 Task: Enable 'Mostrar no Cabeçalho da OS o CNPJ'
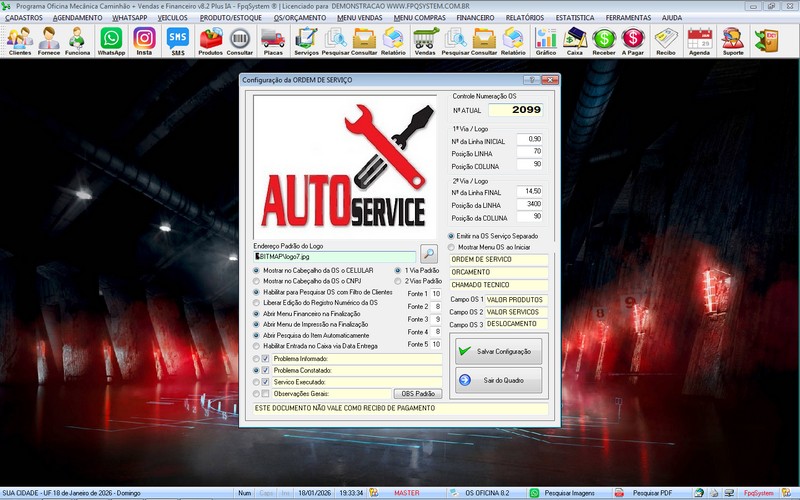257,281
